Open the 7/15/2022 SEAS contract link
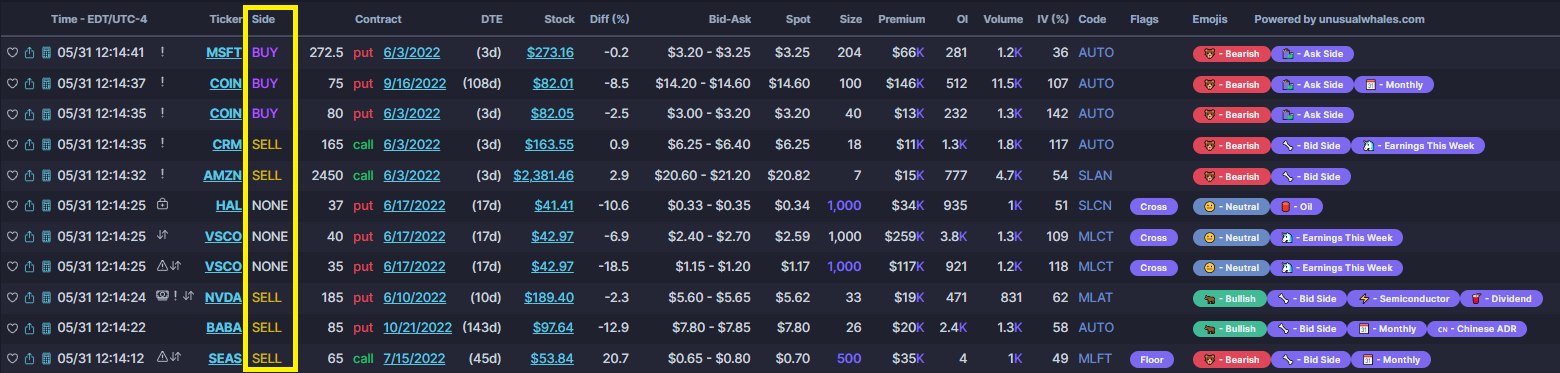 coord(414,359)
